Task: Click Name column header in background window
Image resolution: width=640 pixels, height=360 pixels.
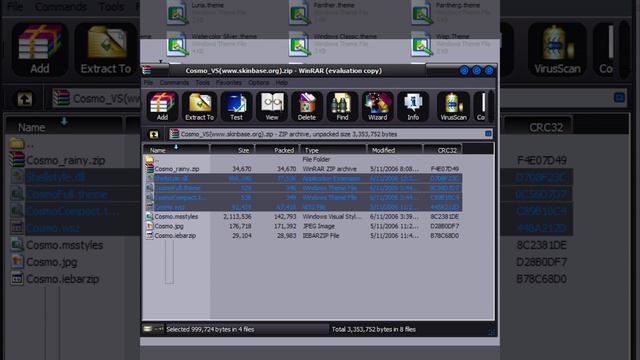Action: tap(64, 127)
